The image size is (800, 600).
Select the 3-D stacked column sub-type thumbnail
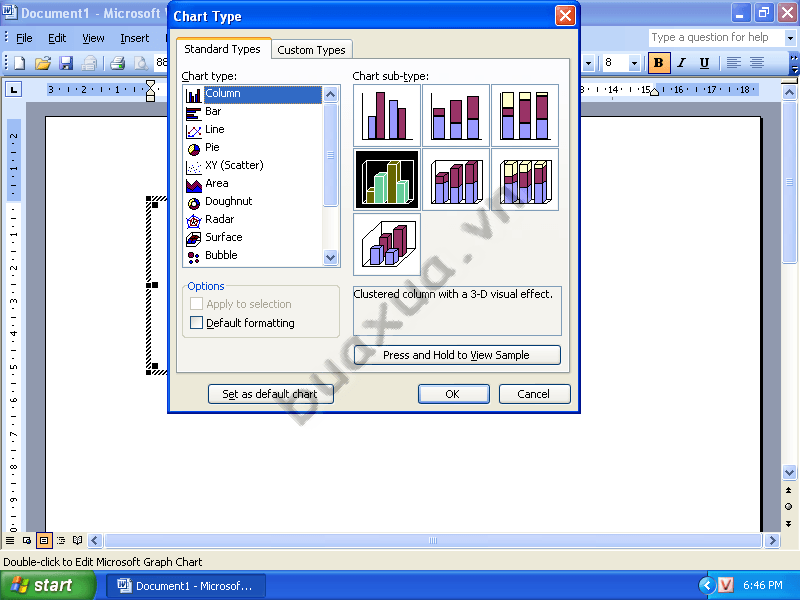[x=456, y=180]
